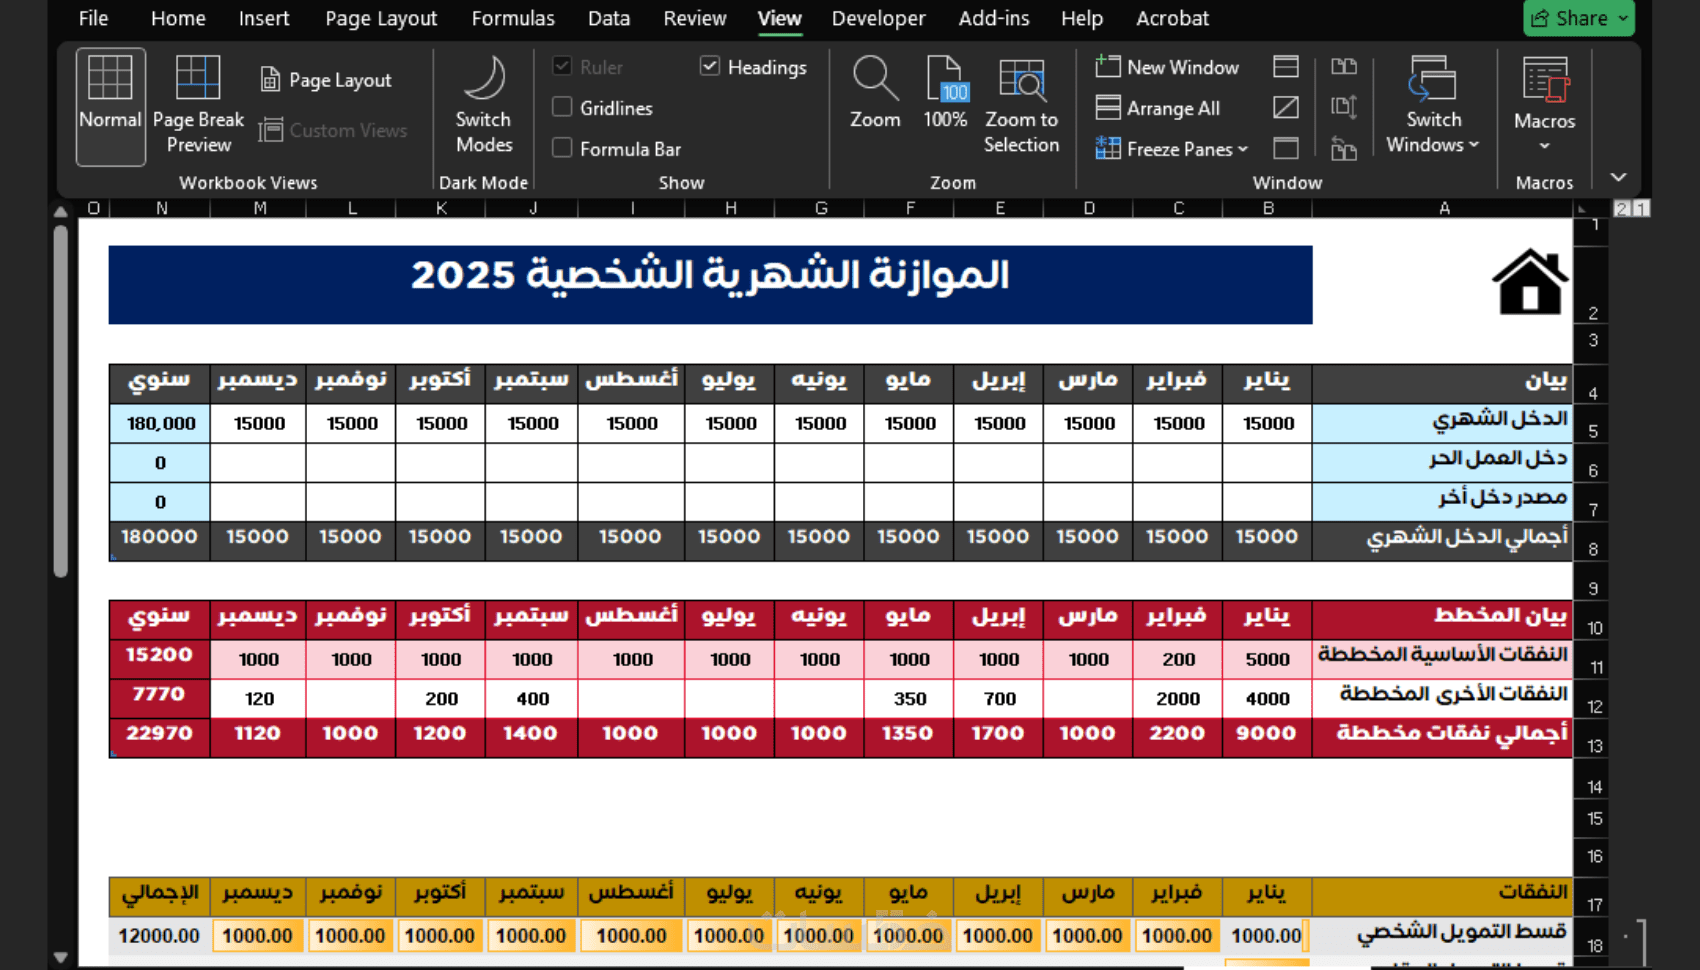The width and height of the screenshot is (1700, 970).
Task: Open a New Window
Action: point(1167,67)
